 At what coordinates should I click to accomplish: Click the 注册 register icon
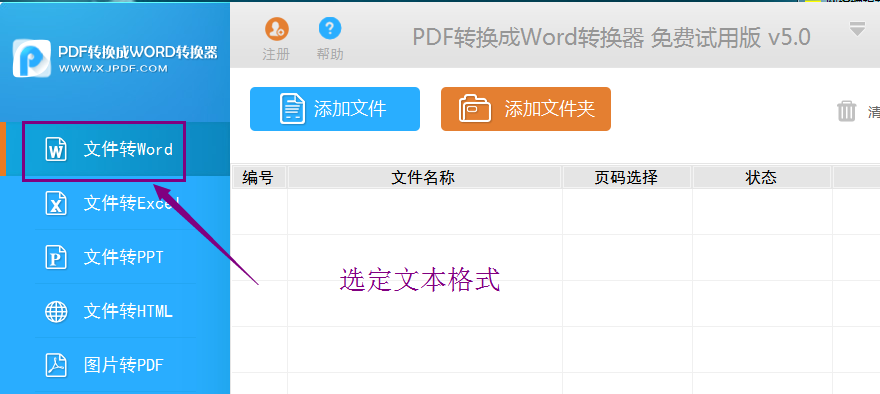point(277,29)
